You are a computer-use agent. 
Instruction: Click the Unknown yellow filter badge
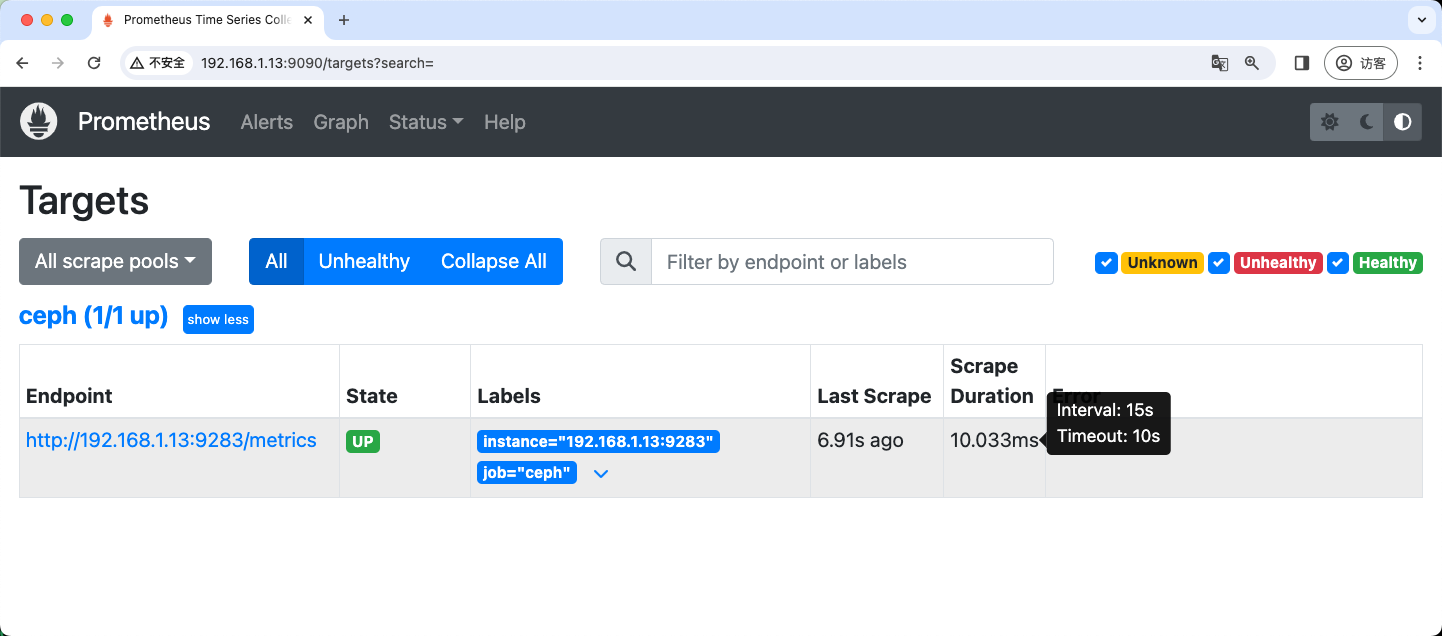(x=1163, y=263)
